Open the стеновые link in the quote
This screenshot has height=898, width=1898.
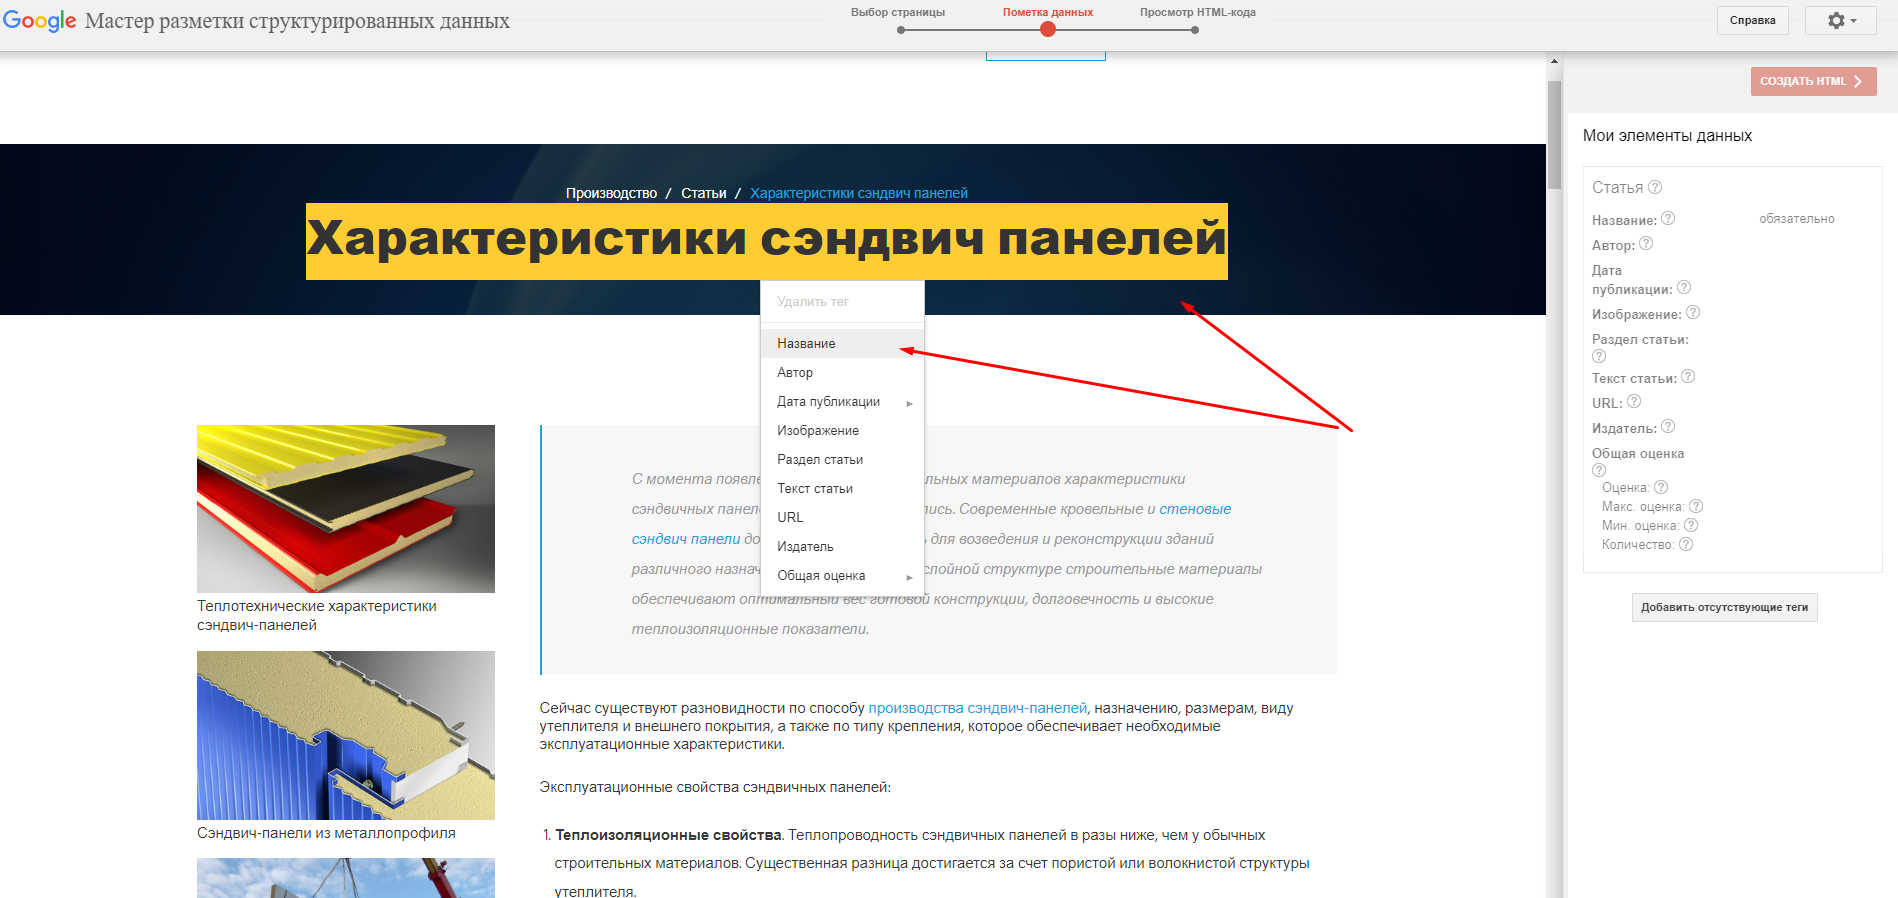click(x=1195, y=509)
